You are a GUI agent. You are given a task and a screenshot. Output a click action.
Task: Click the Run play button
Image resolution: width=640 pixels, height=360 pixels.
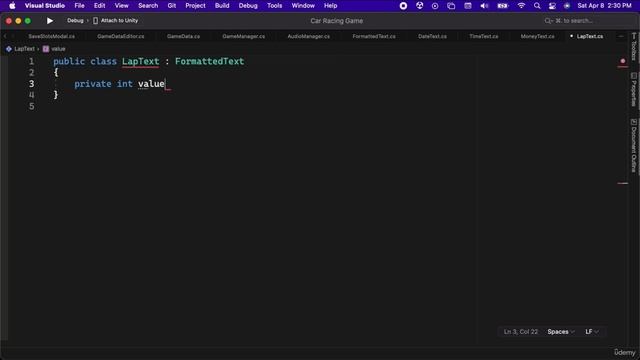pos(50,21)
